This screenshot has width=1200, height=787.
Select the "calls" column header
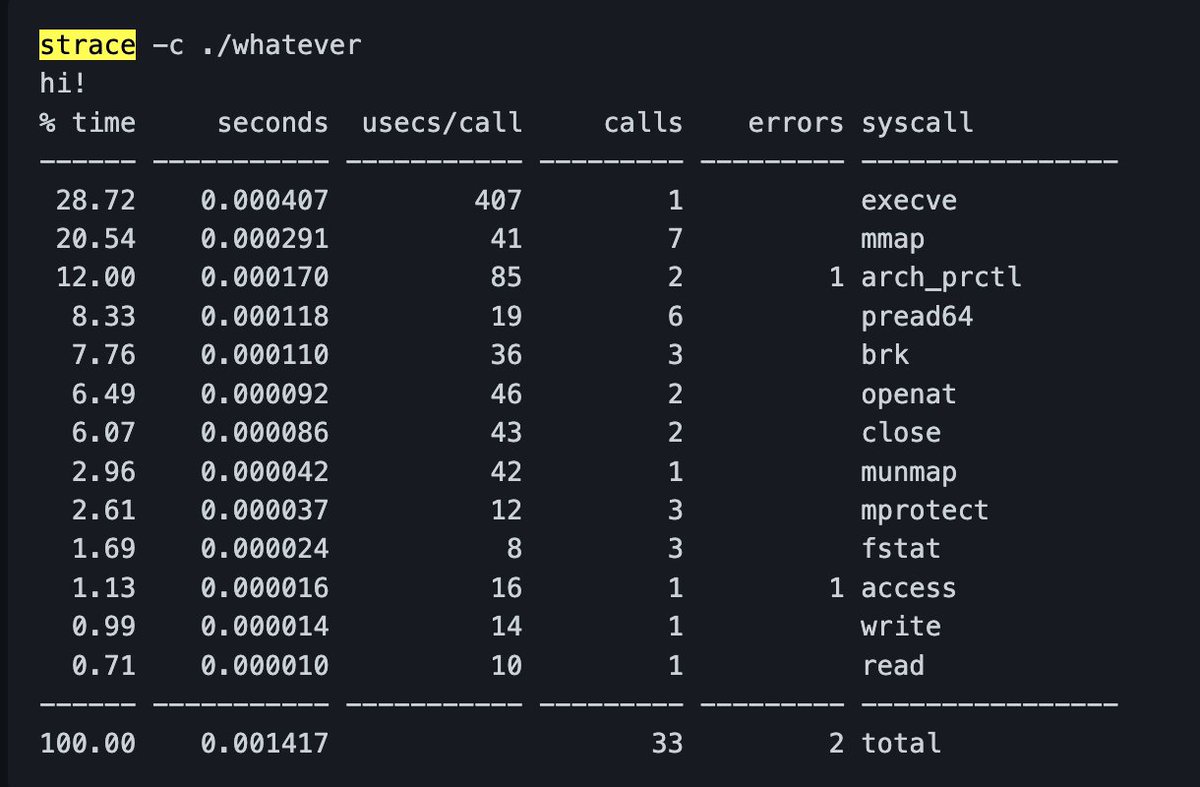(643, 123)
